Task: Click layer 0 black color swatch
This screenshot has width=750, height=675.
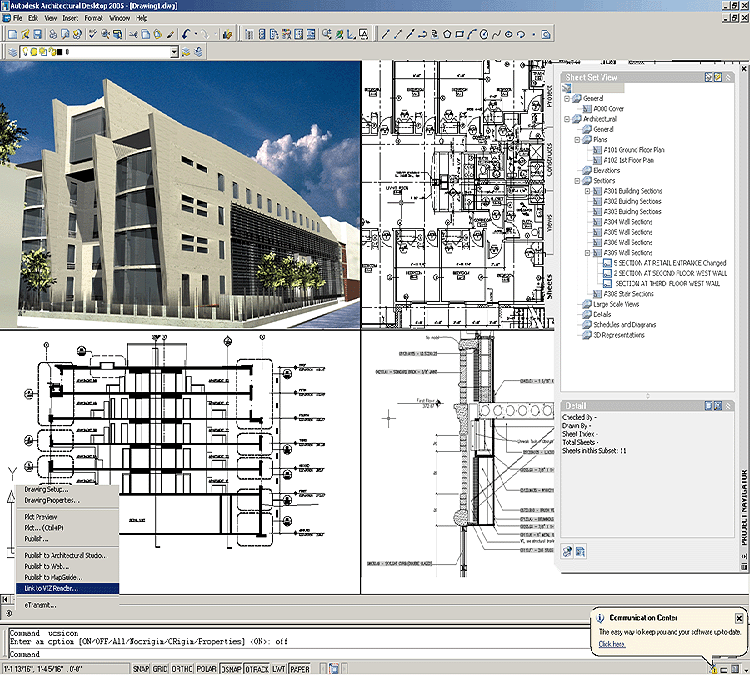Action: click(x=59, y=52)
